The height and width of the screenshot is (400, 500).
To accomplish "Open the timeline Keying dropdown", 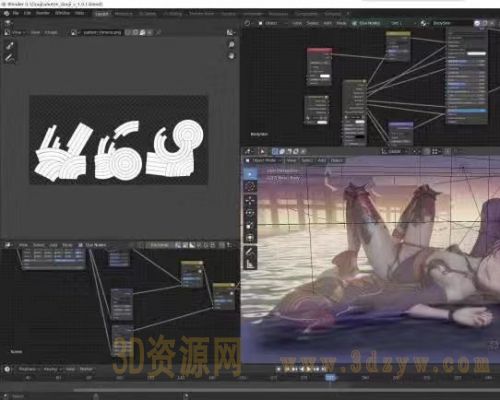I will tap(52, 369).
